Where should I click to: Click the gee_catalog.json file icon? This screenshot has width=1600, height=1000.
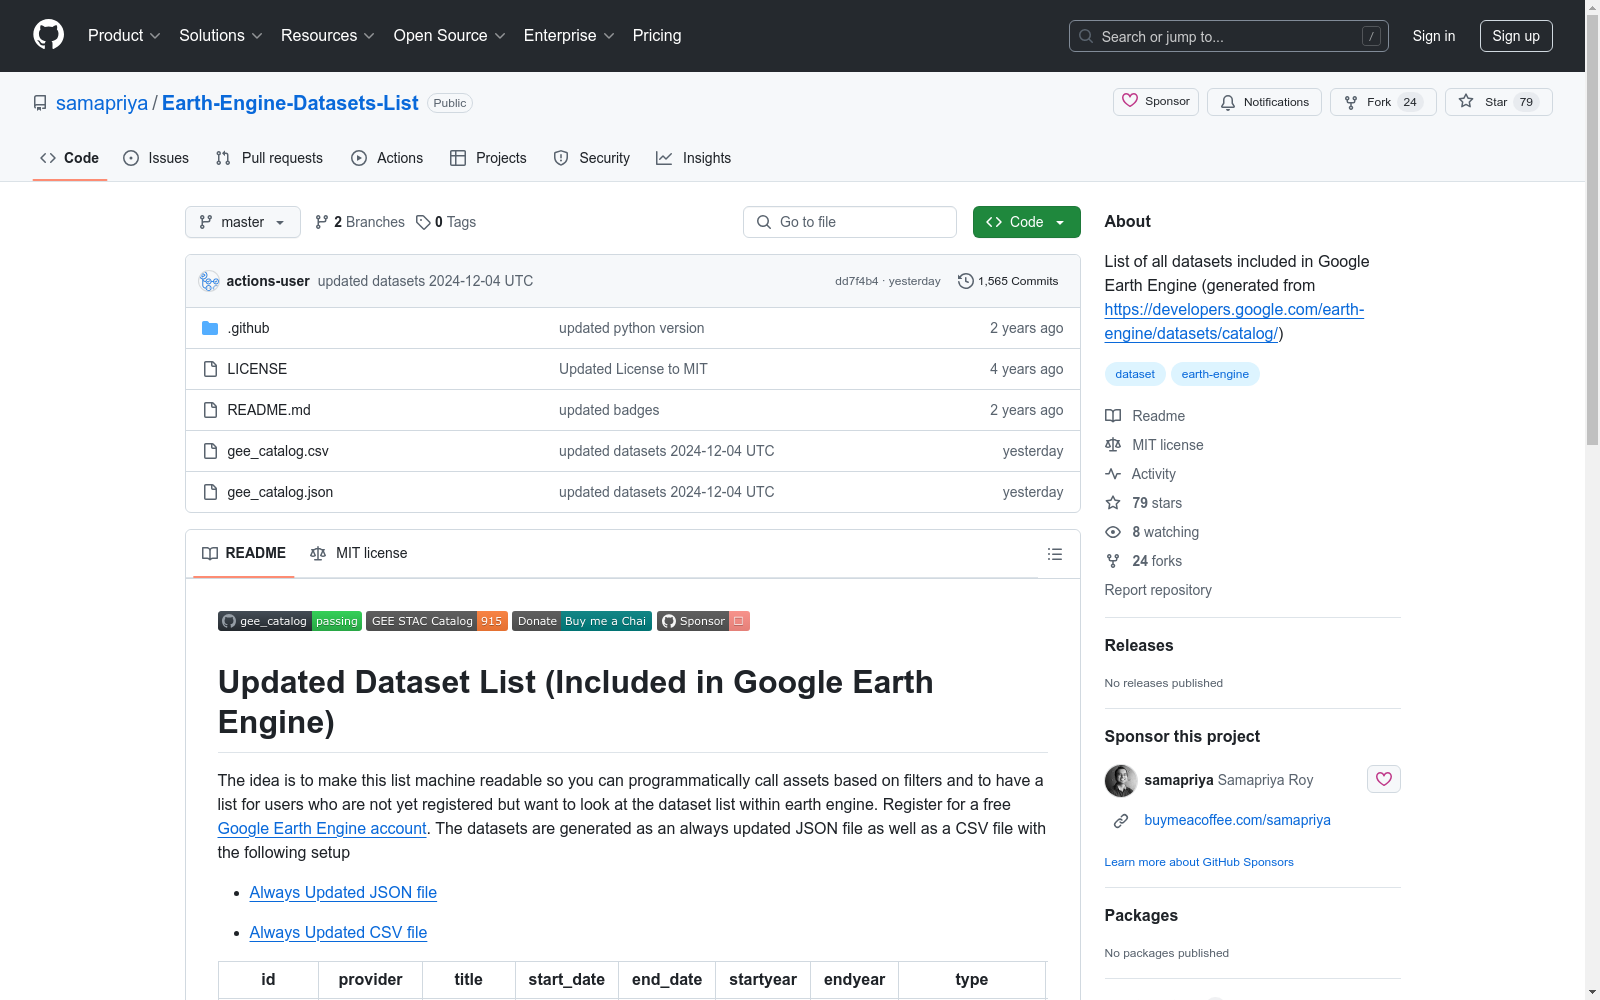coord(210,492)
